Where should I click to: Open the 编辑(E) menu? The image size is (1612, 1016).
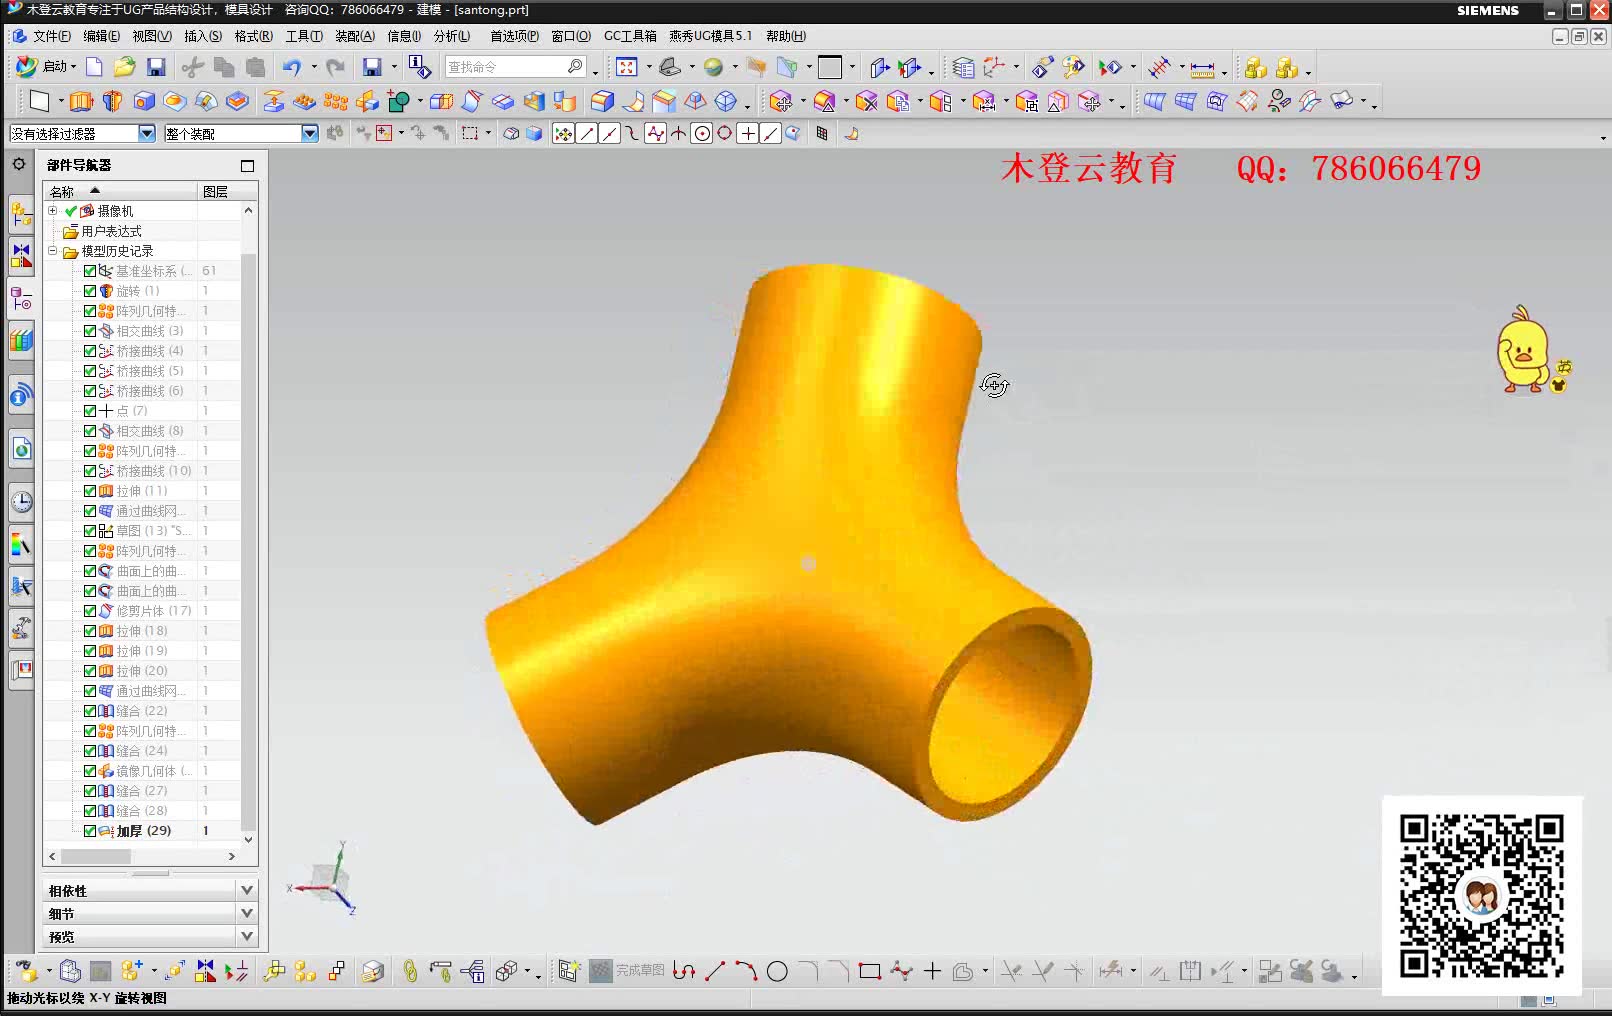(101, 36)
